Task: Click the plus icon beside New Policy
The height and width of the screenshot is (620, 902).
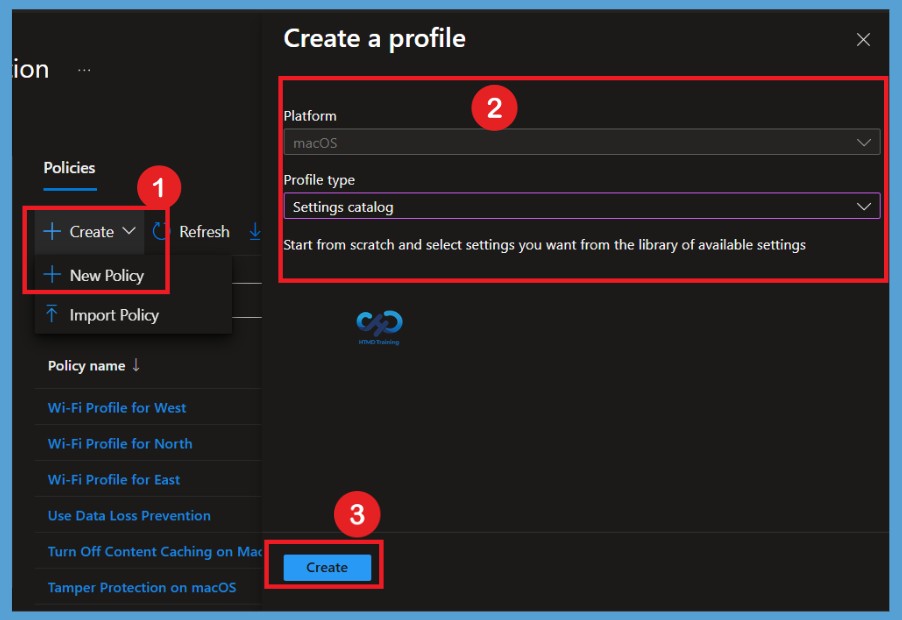Action: click(52, 275)
